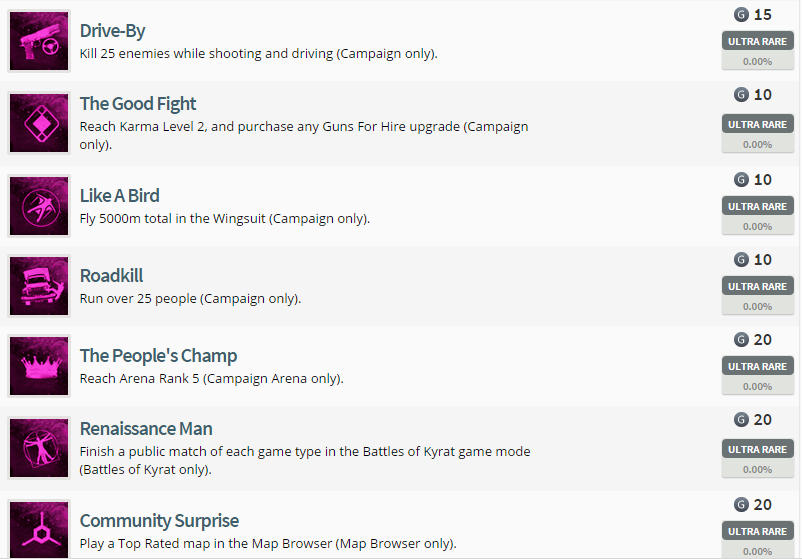Click the Ultra Rare badge for Roadkill
802x559 pixels.
coord(757,286)
